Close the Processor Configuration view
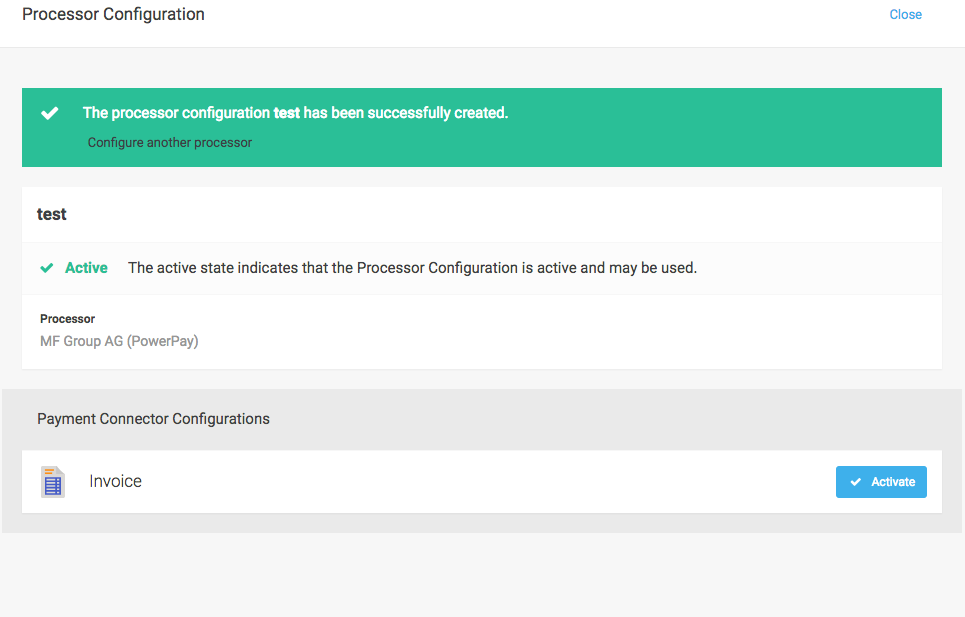The height and width of the screenshot is (617, 965). click(x=905, y=14)
